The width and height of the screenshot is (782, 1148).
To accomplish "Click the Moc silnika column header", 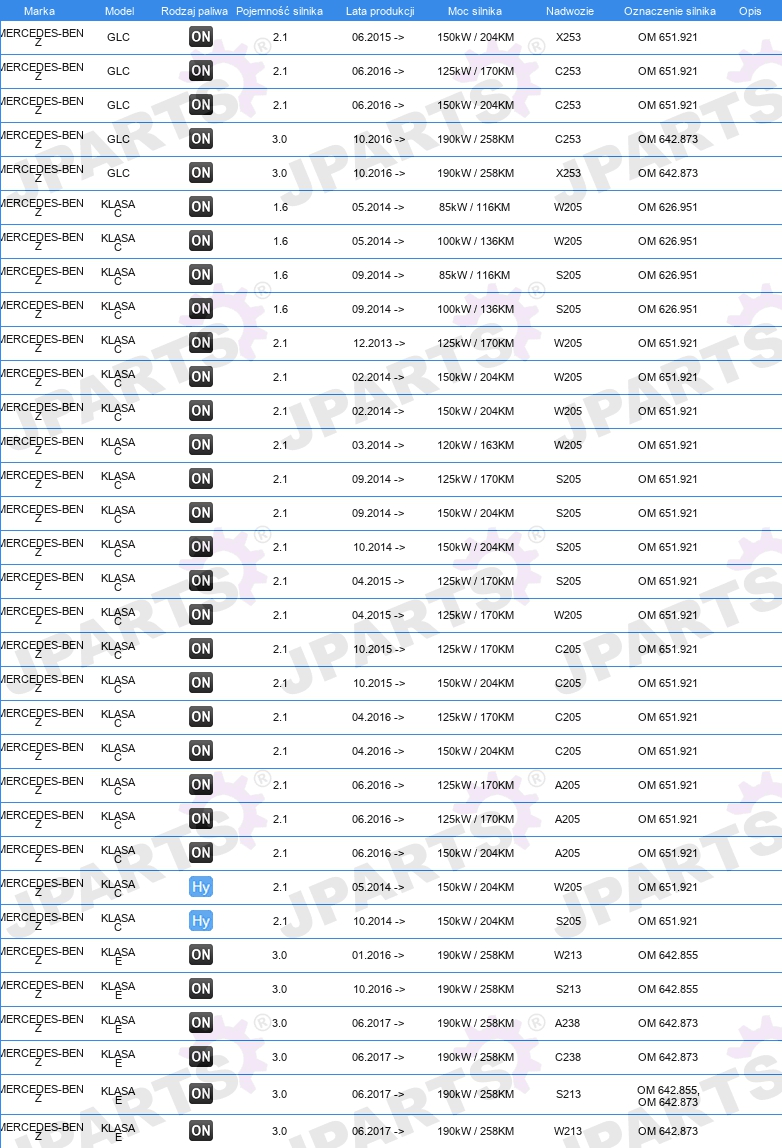I will 474,11.
